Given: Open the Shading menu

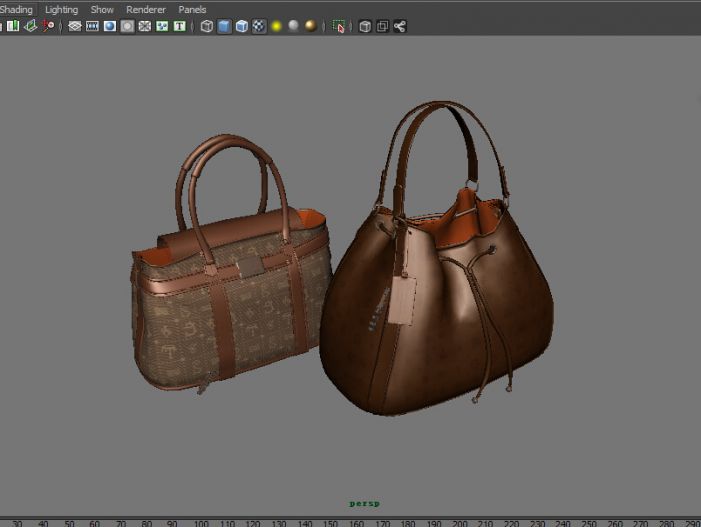Looking at the screenshot, I should (16, 9).
